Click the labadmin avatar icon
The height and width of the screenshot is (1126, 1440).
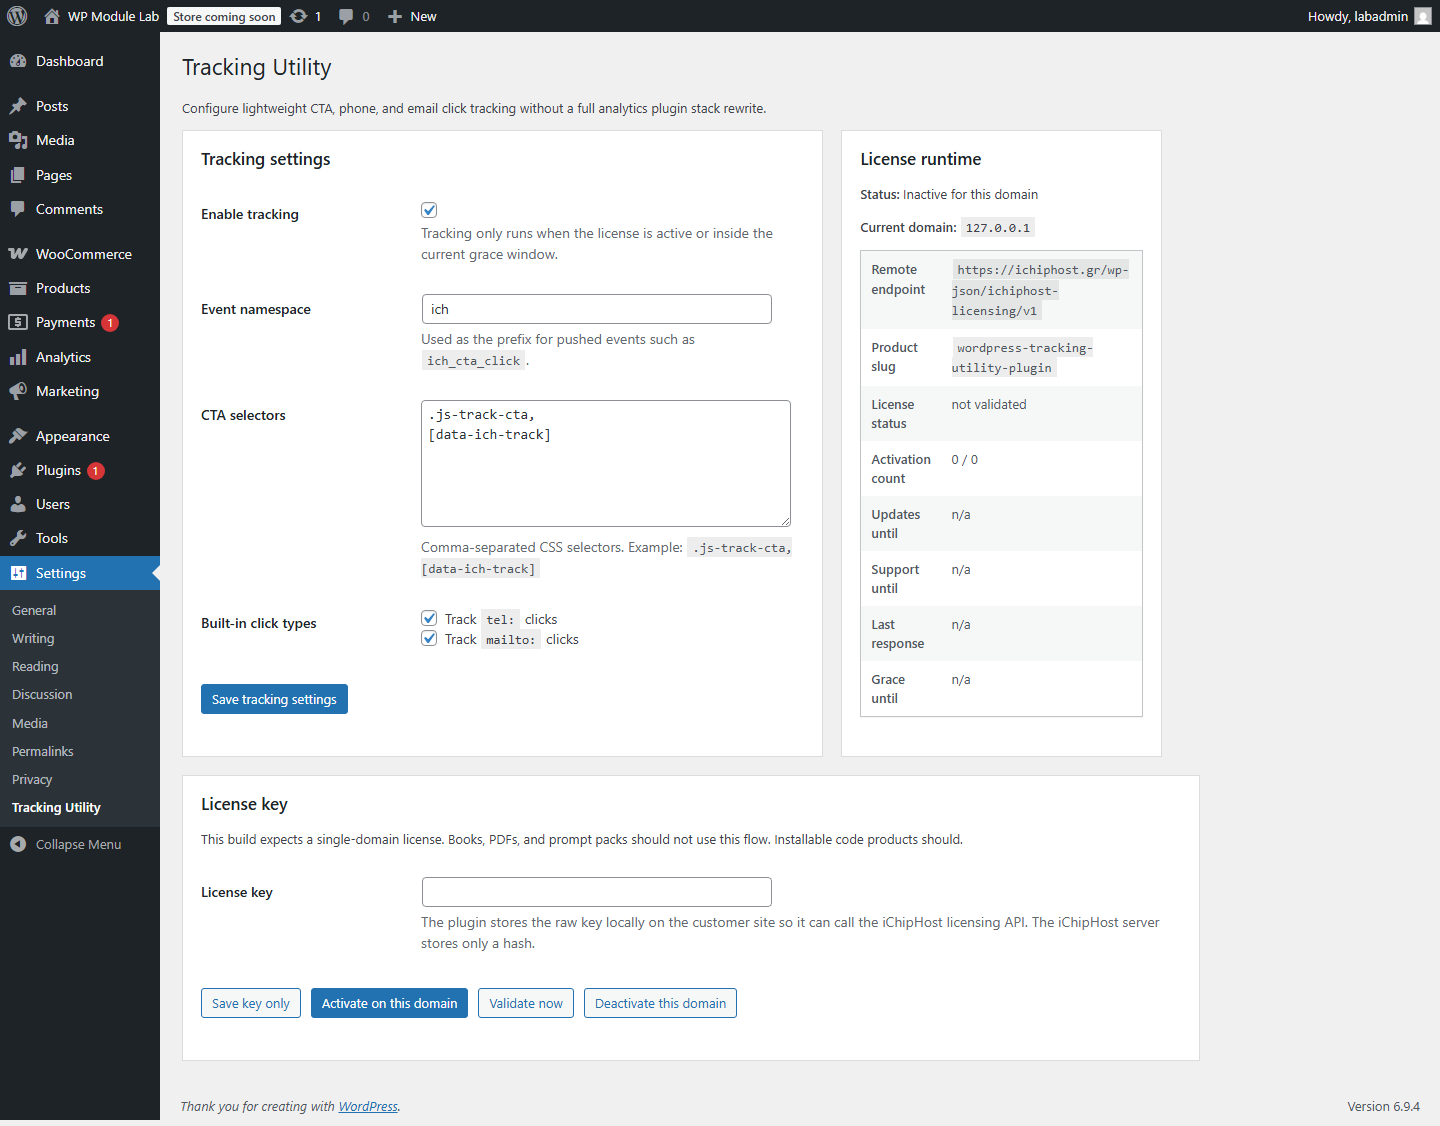(x=1423, y=16)
